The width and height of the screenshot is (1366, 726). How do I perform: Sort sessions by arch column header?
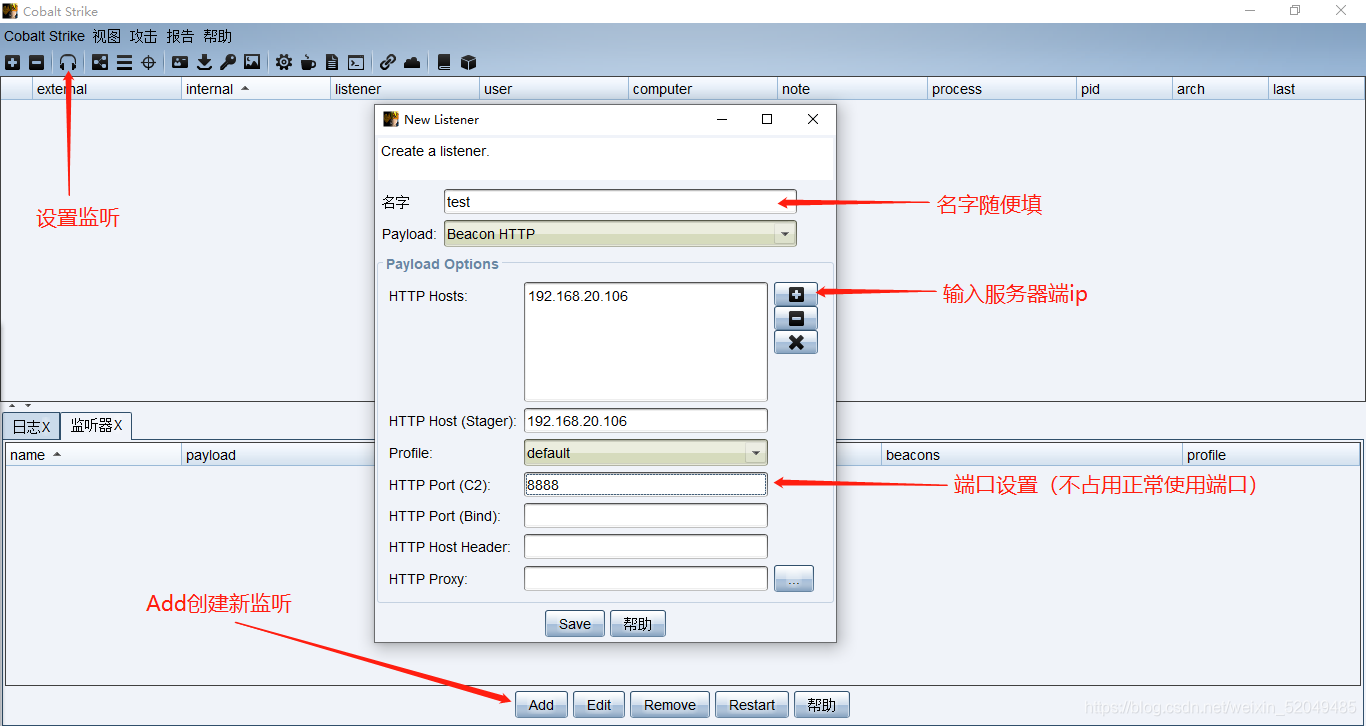1221,89
